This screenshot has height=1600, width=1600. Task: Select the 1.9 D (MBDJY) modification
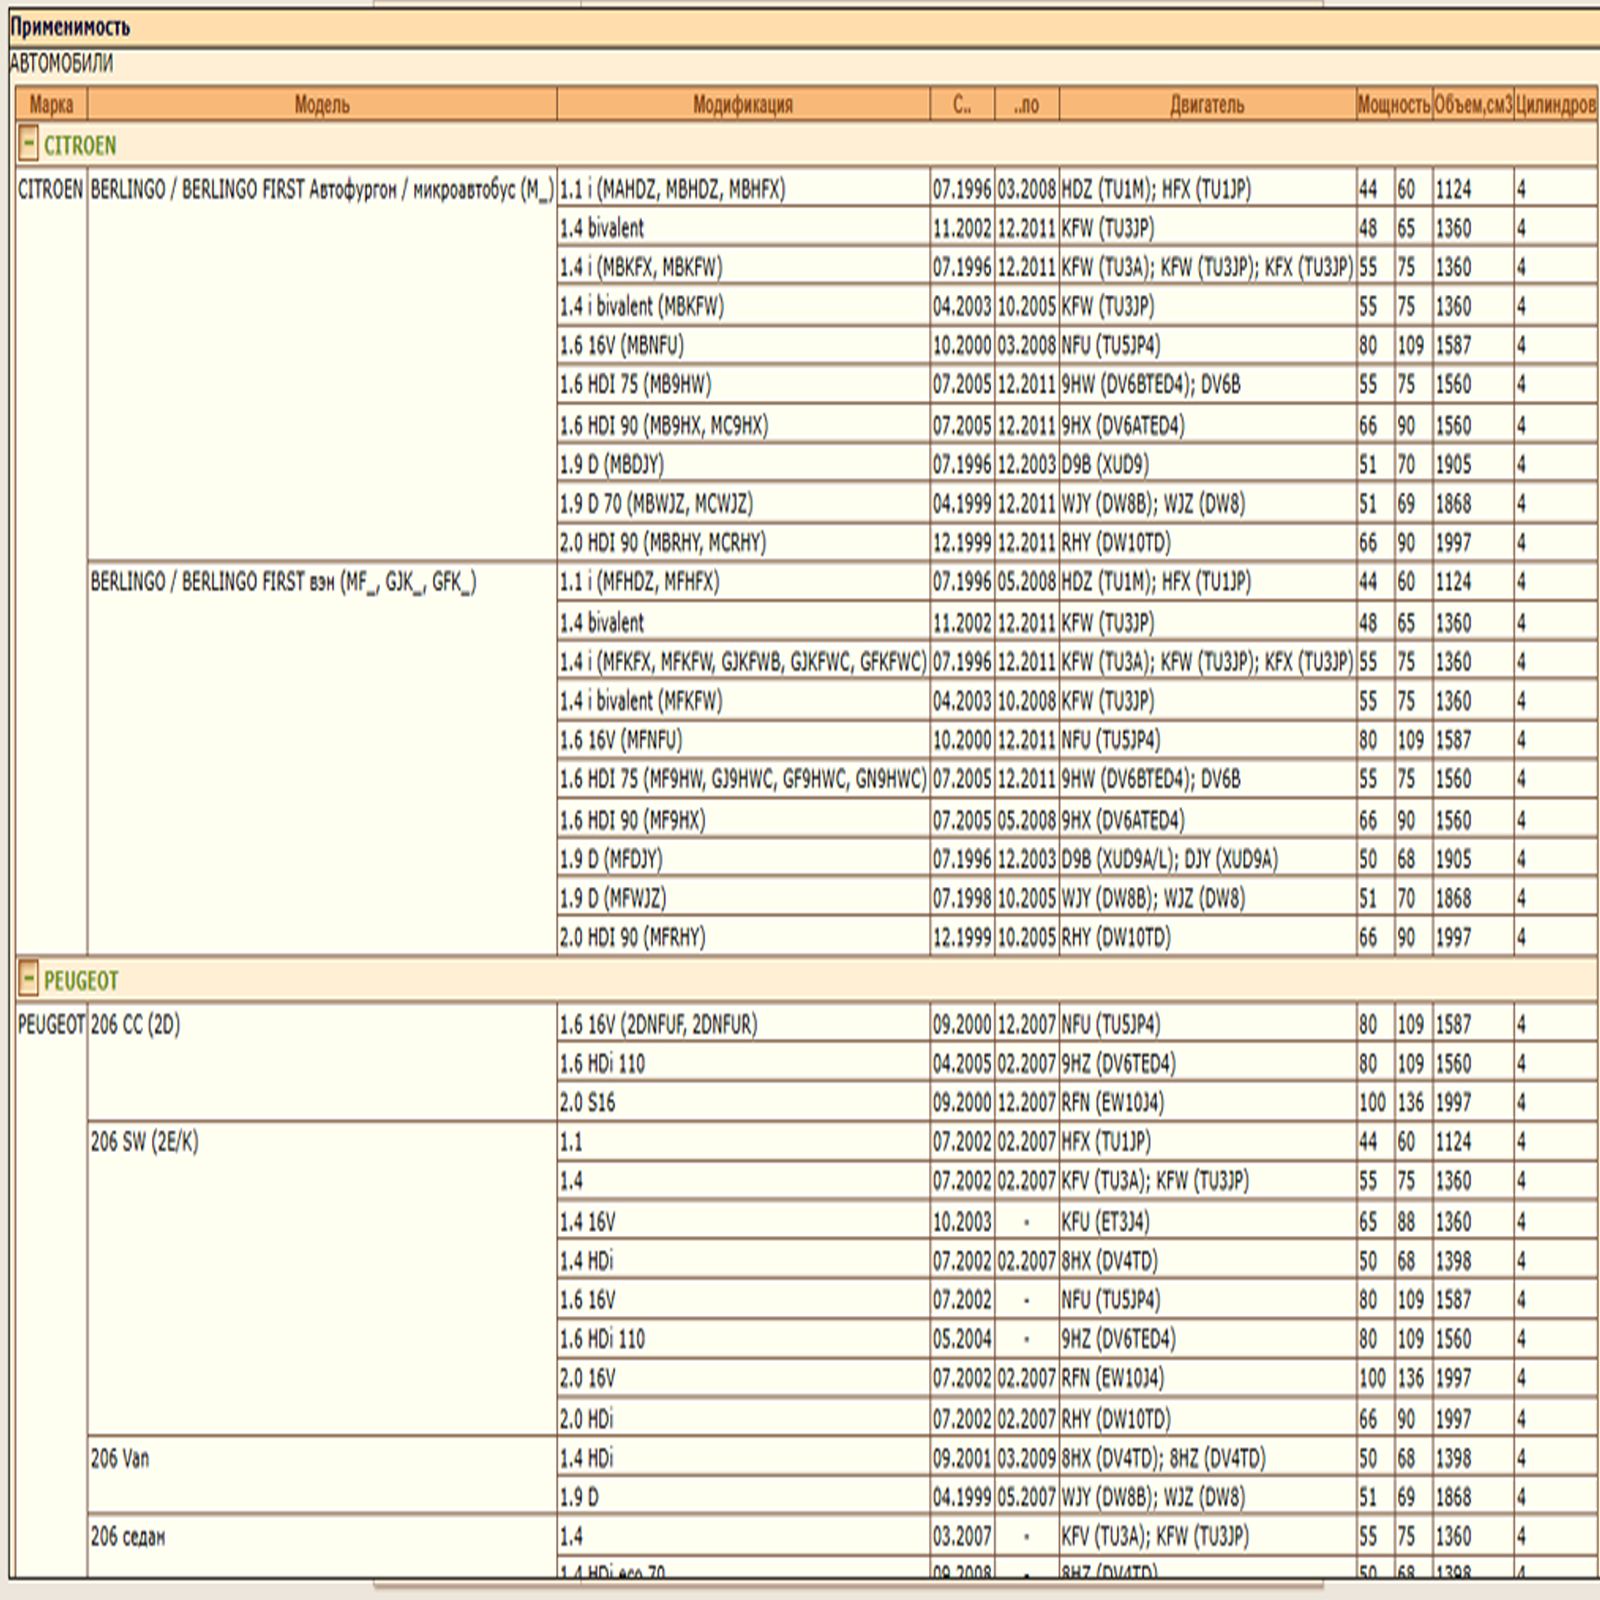pos(611,464)
